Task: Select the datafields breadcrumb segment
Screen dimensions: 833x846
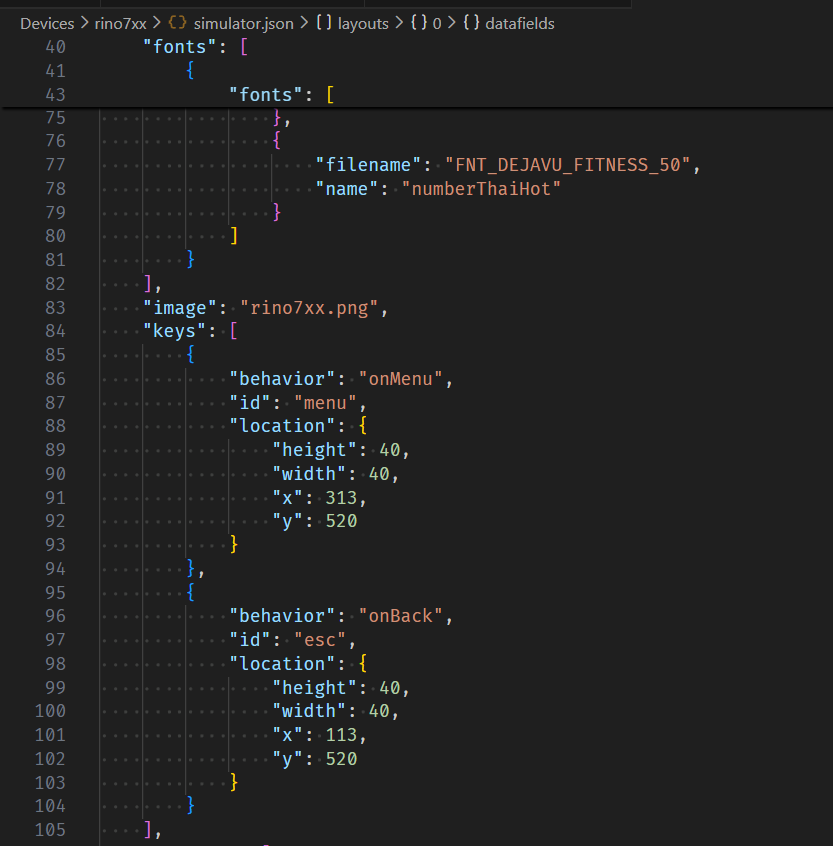Action: [520, 23]
